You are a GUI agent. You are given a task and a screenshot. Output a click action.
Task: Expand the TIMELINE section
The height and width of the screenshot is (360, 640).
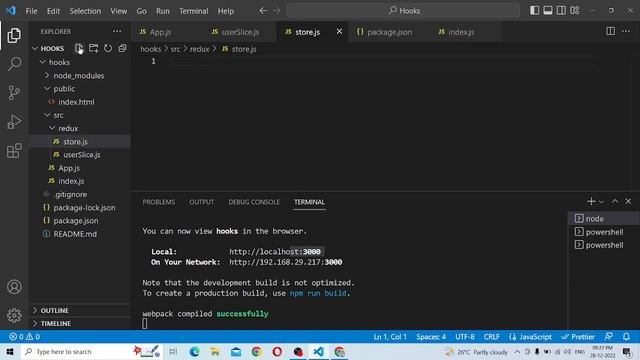click(x=80, y=324)
